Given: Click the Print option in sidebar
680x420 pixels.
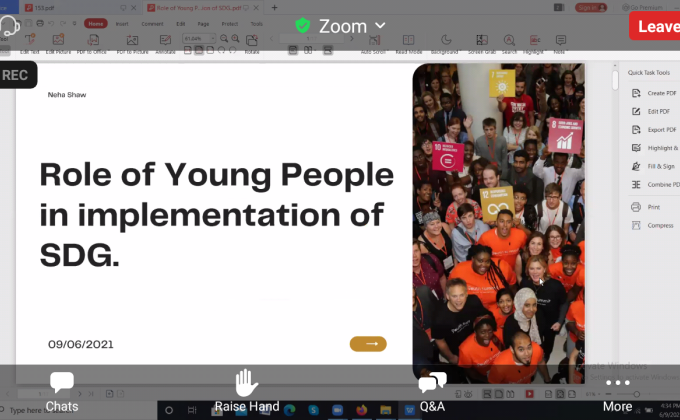Looking at the screenshot, I should 653,207.
